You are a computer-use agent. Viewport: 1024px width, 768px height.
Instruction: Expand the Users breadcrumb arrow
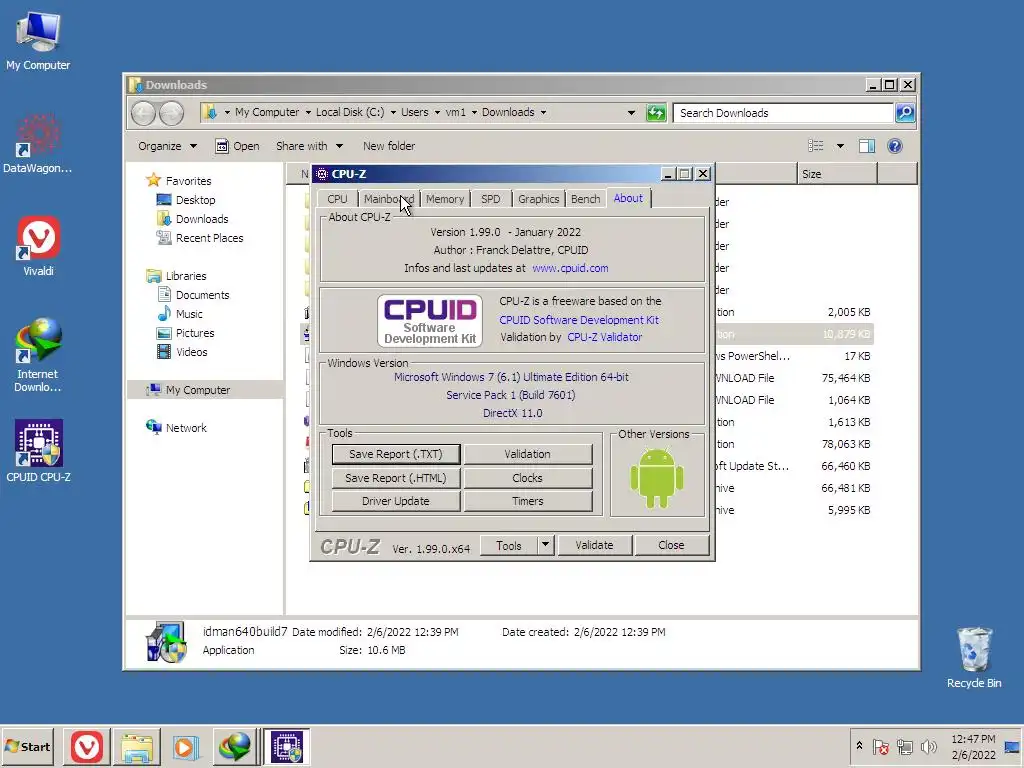pyautogui.click(x=437, y=112)
